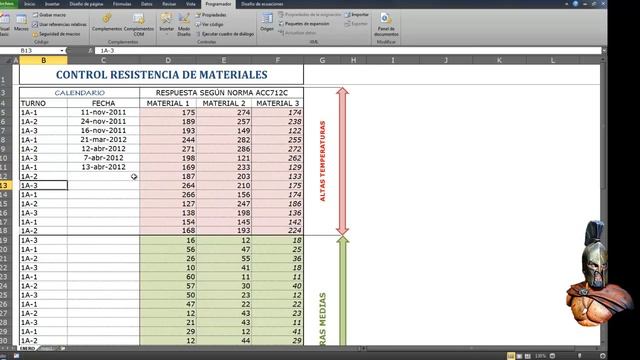Open Complementos COM dialog
Image resolution: width=640 pixels, height=360 pixels.
(139, 24)
